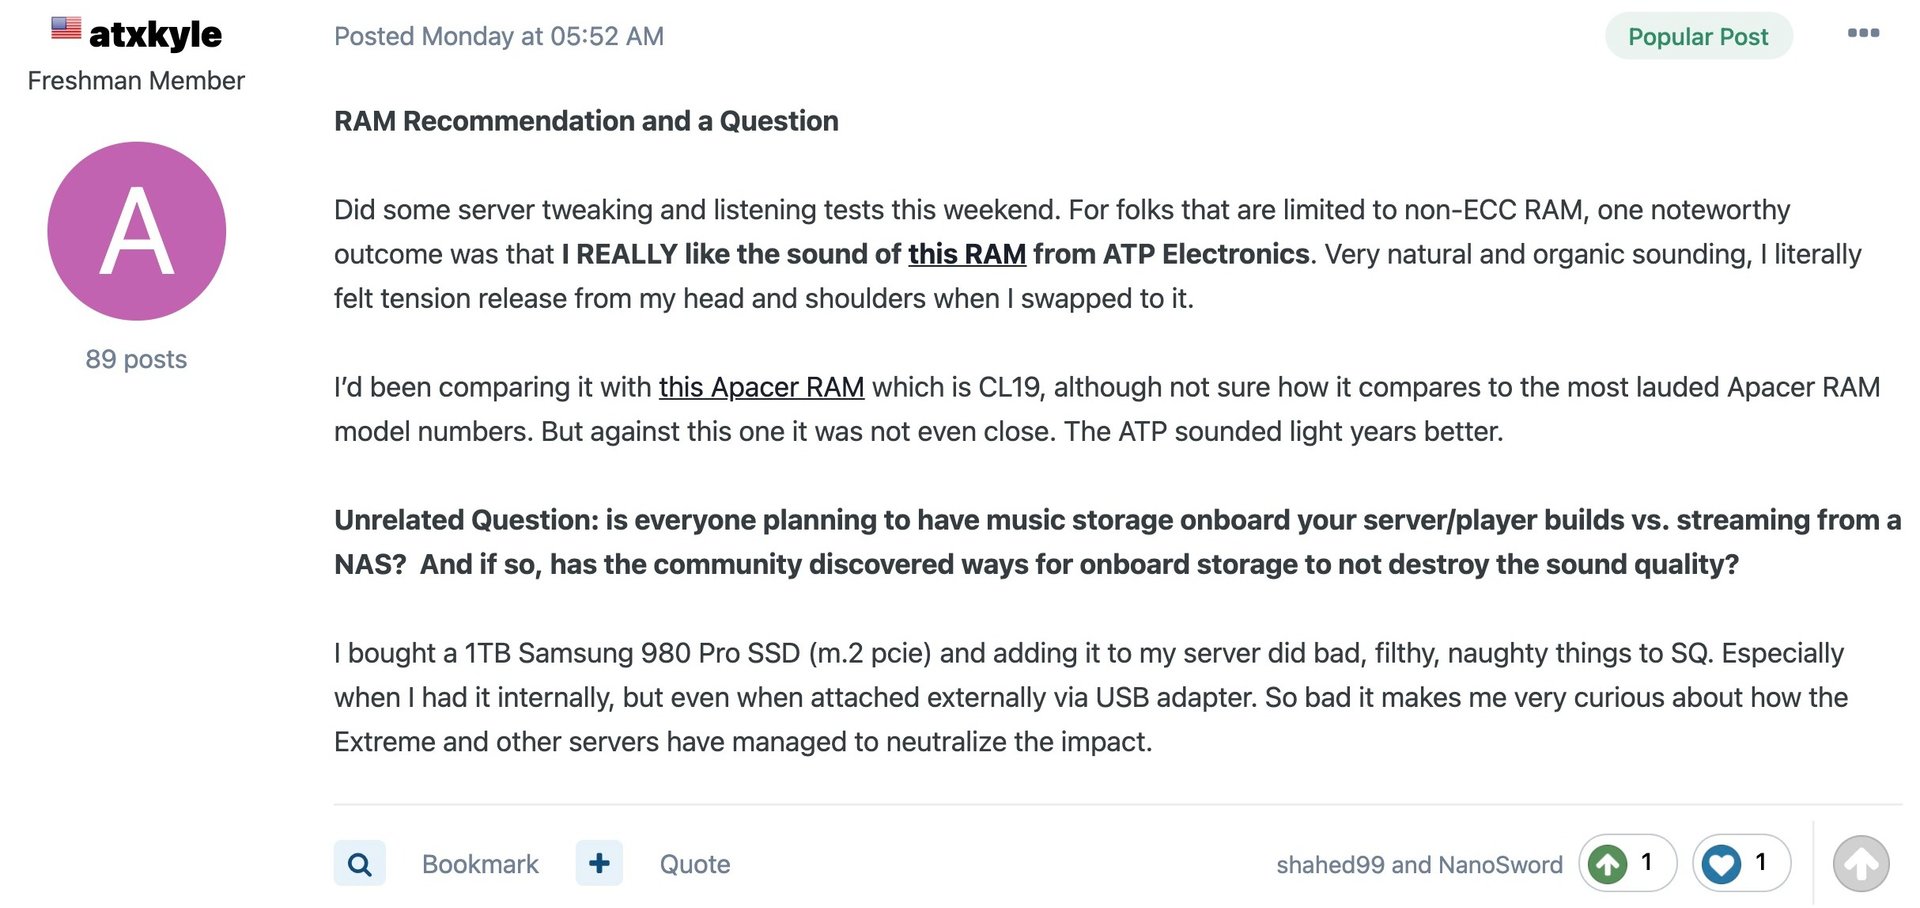Follow the 'this RAM' ATP link
This screenshot has width=1920, height=908.
pos(966,254)
